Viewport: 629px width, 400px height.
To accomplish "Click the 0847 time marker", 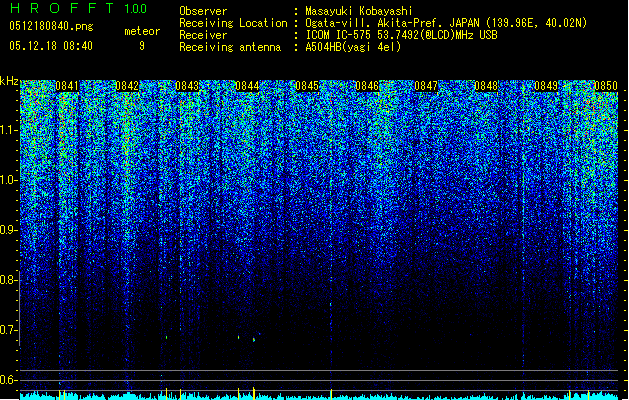I will [x=426, y=86].
